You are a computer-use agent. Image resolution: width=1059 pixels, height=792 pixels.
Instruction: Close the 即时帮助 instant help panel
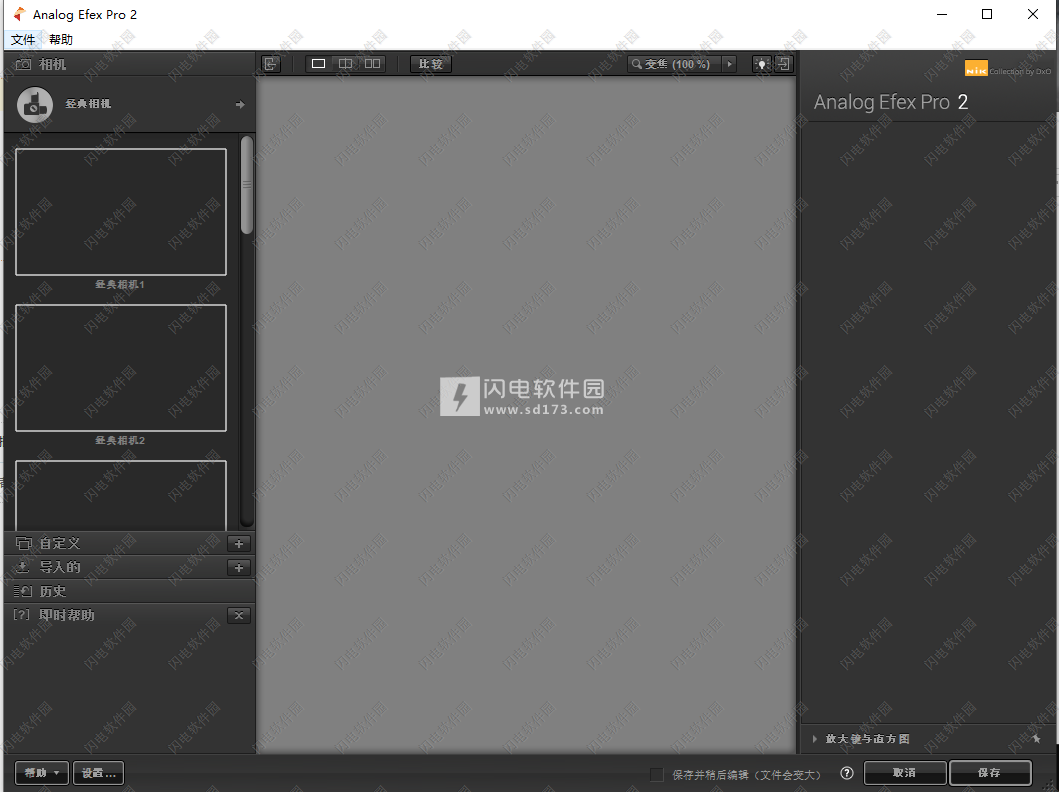tap(239, 616)
